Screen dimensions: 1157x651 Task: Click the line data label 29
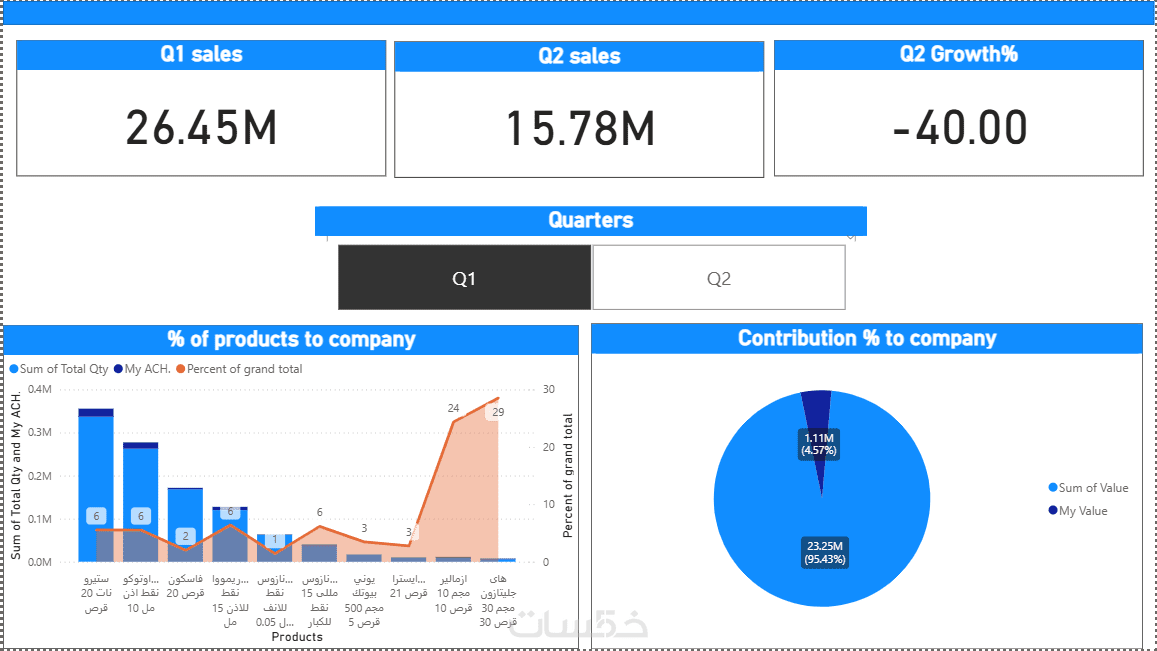[498, 412]
